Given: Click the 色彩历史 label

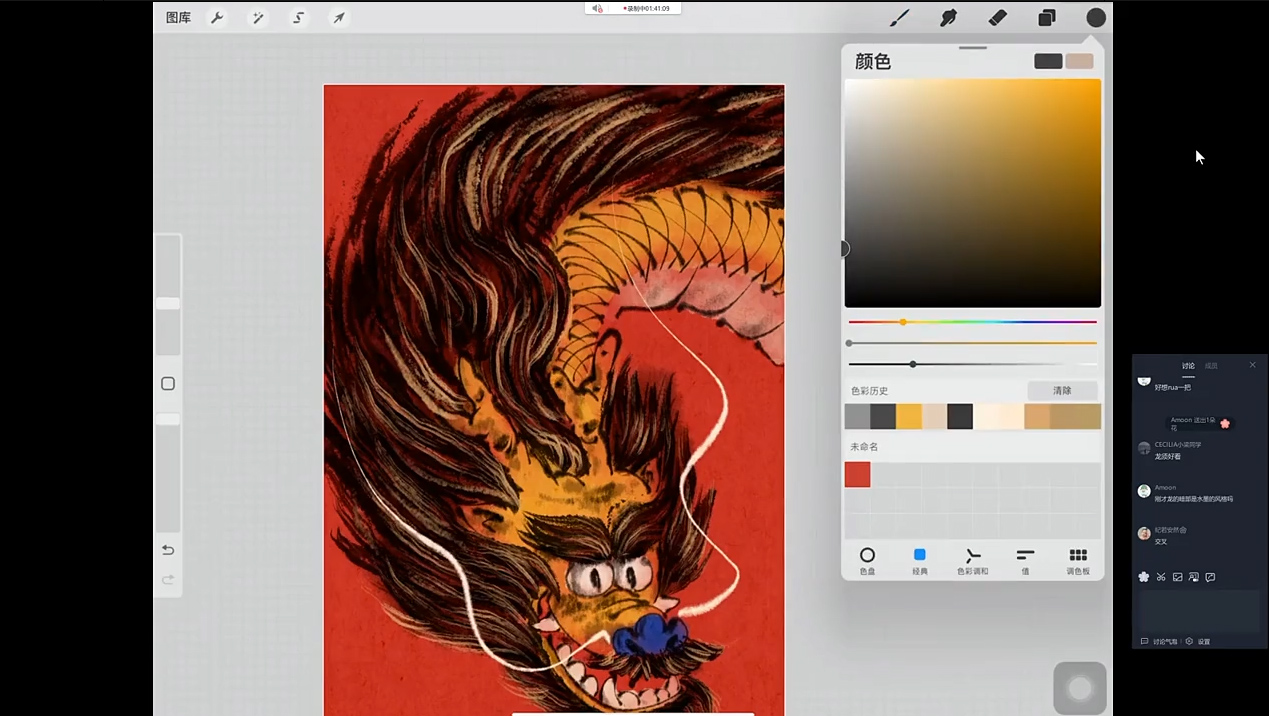Looking at the screenshot, I should pyautogui.click(x=869, y=391).
